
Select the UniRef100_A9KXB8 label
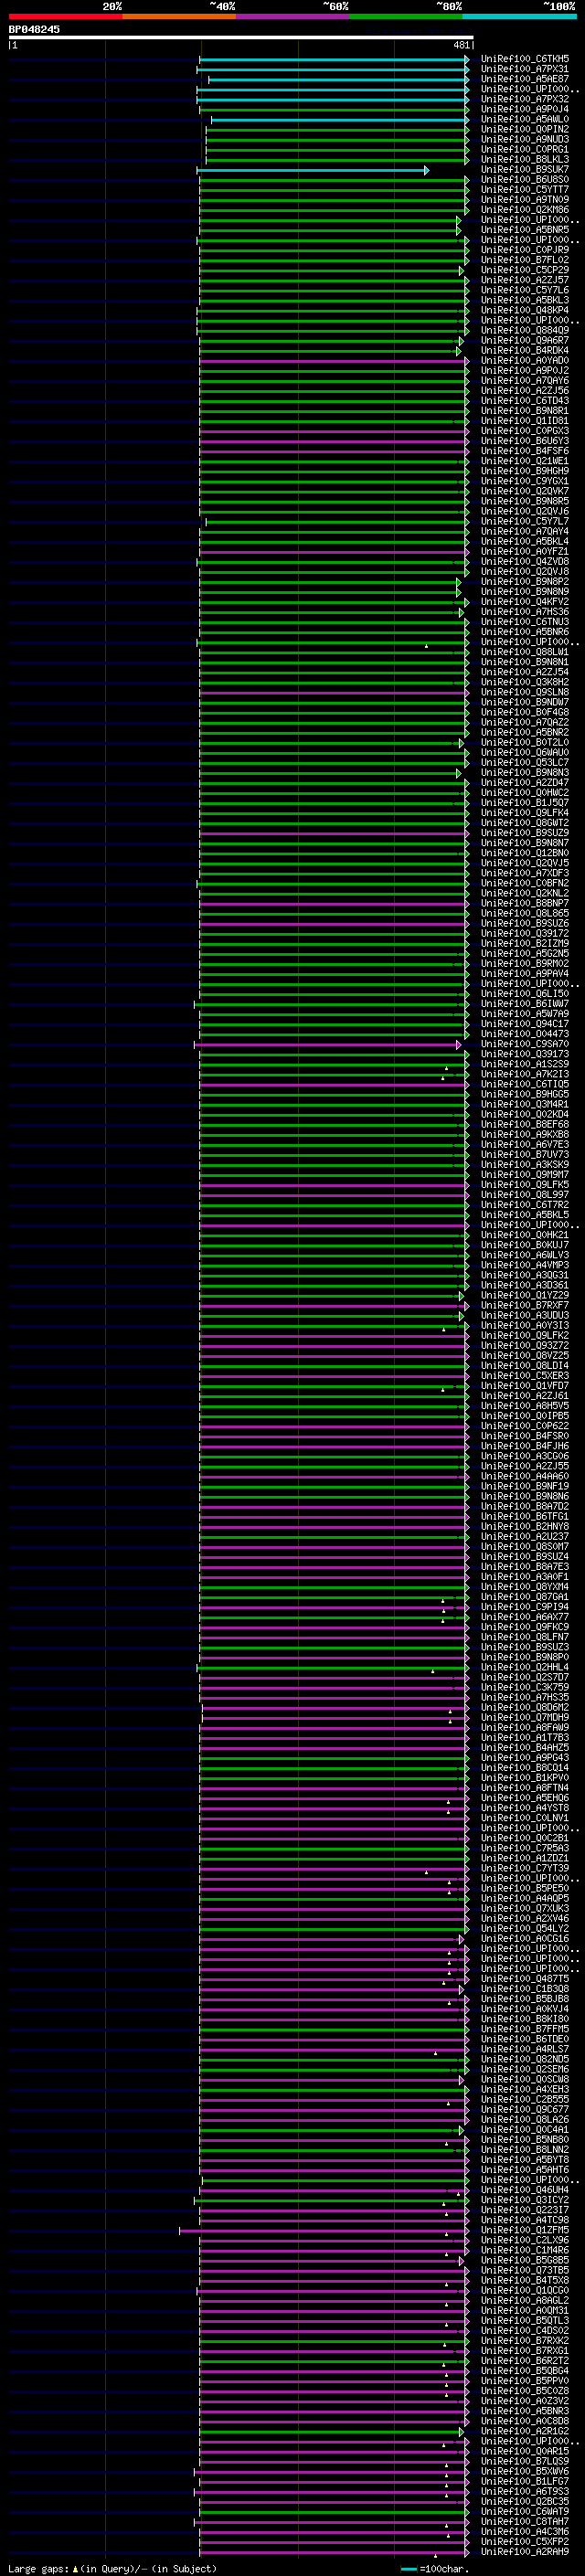pos(525,1134)
